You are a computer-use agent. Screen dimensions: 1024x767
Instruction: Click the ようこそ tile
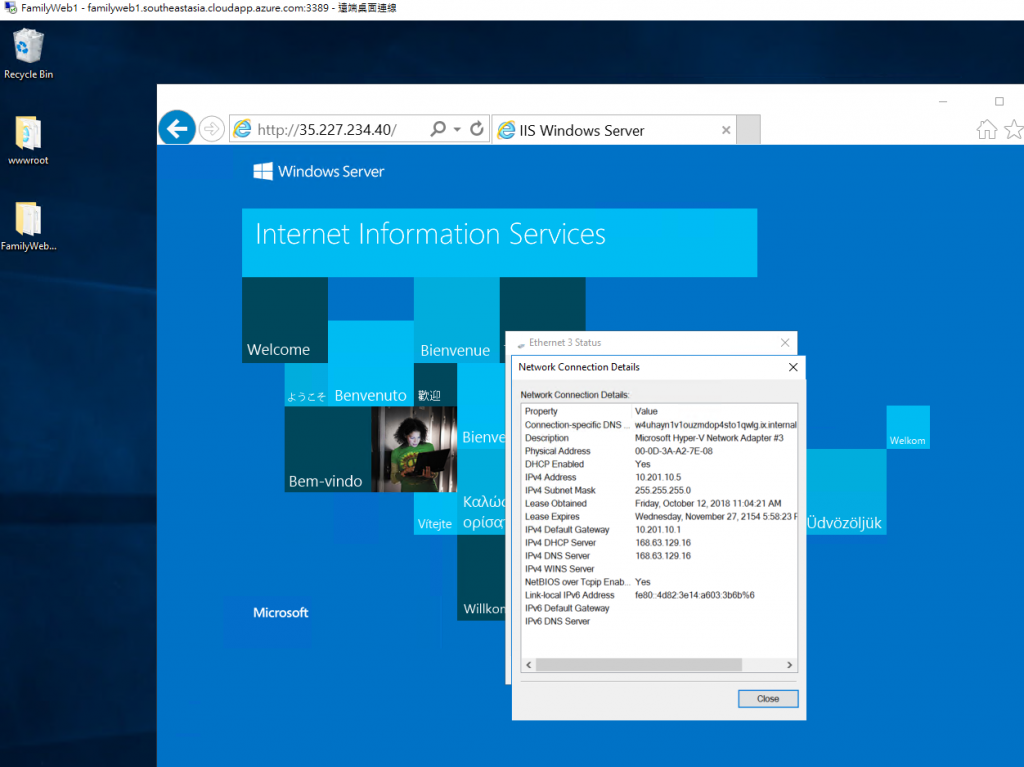306,385
